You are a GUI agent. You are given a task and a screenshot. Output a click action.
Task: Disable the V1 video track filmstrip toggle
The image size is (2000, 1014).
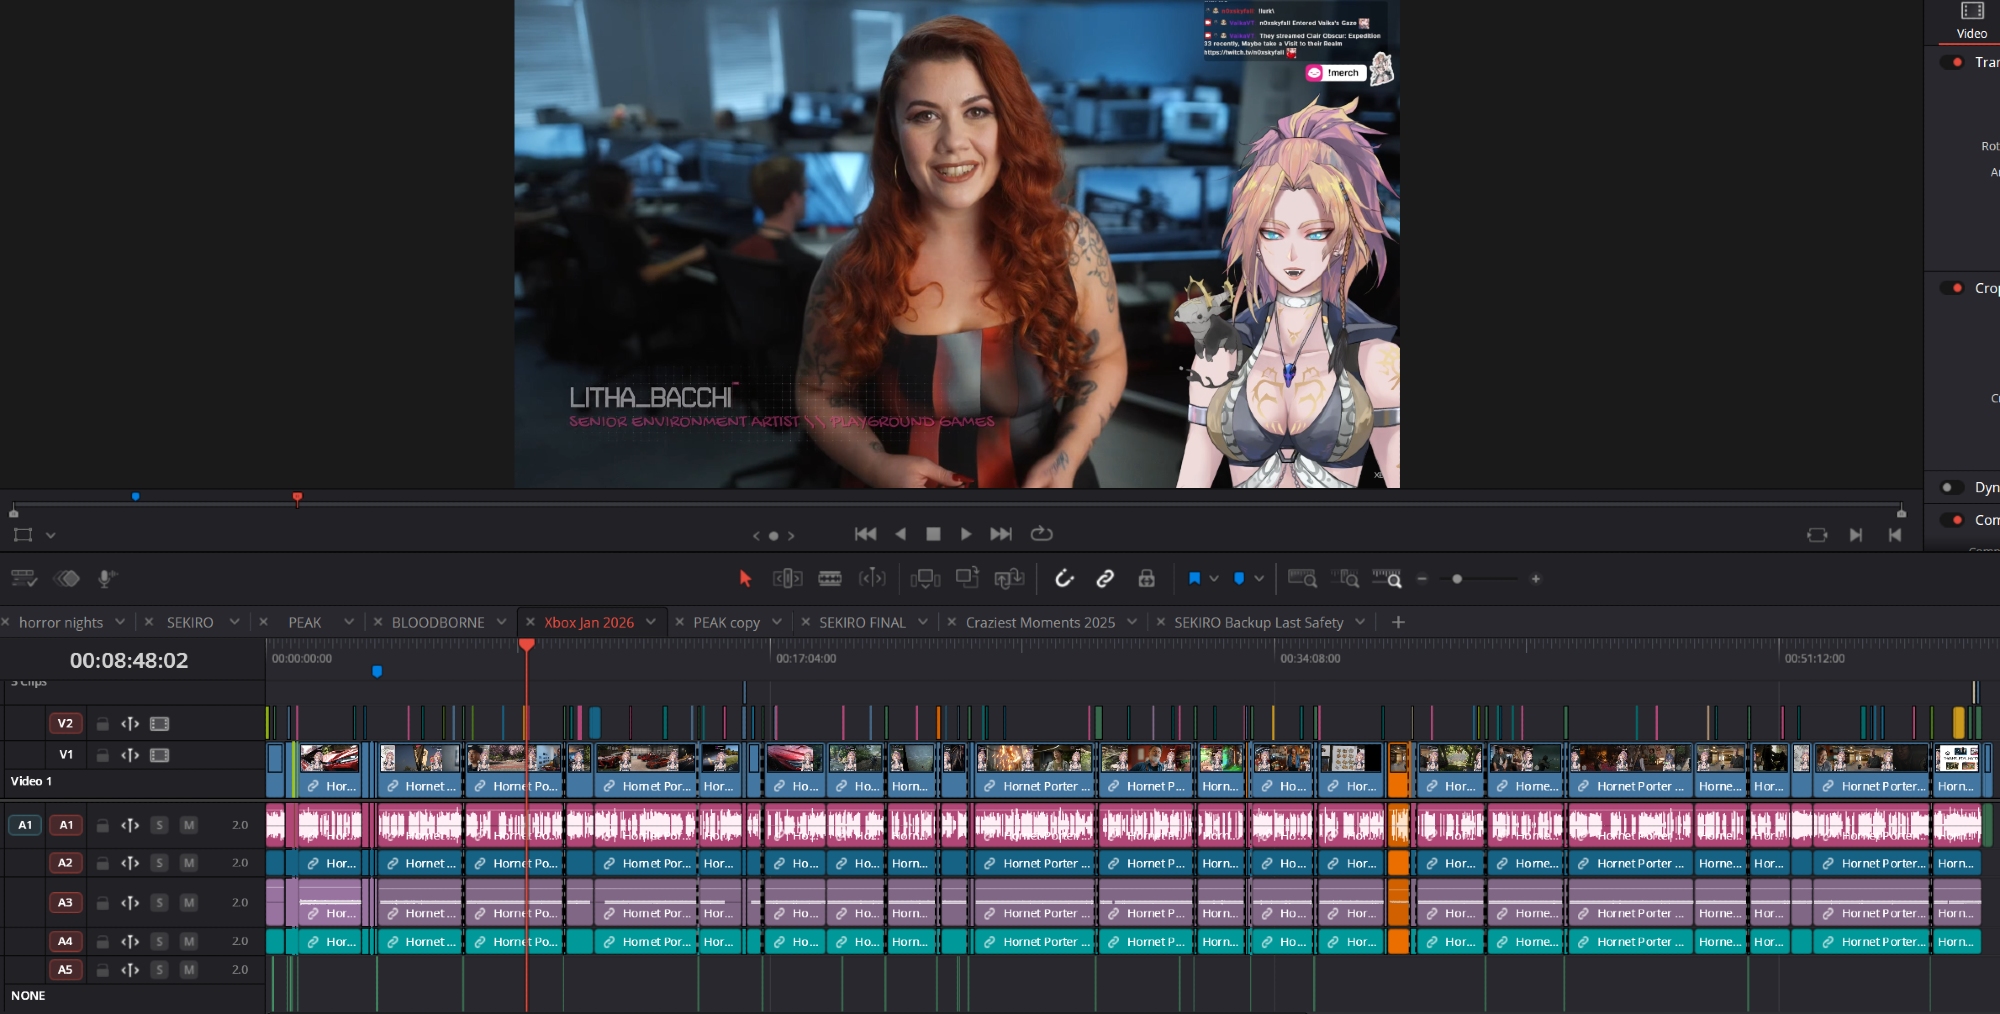160,755
